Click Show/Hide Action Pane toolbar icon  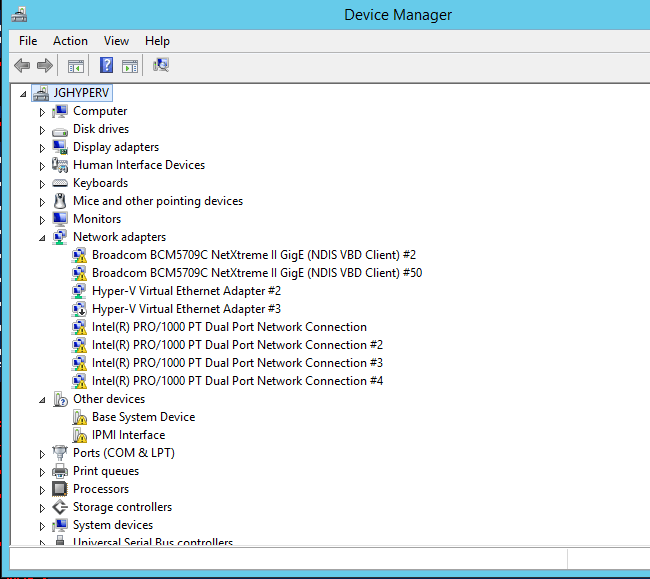130,66
